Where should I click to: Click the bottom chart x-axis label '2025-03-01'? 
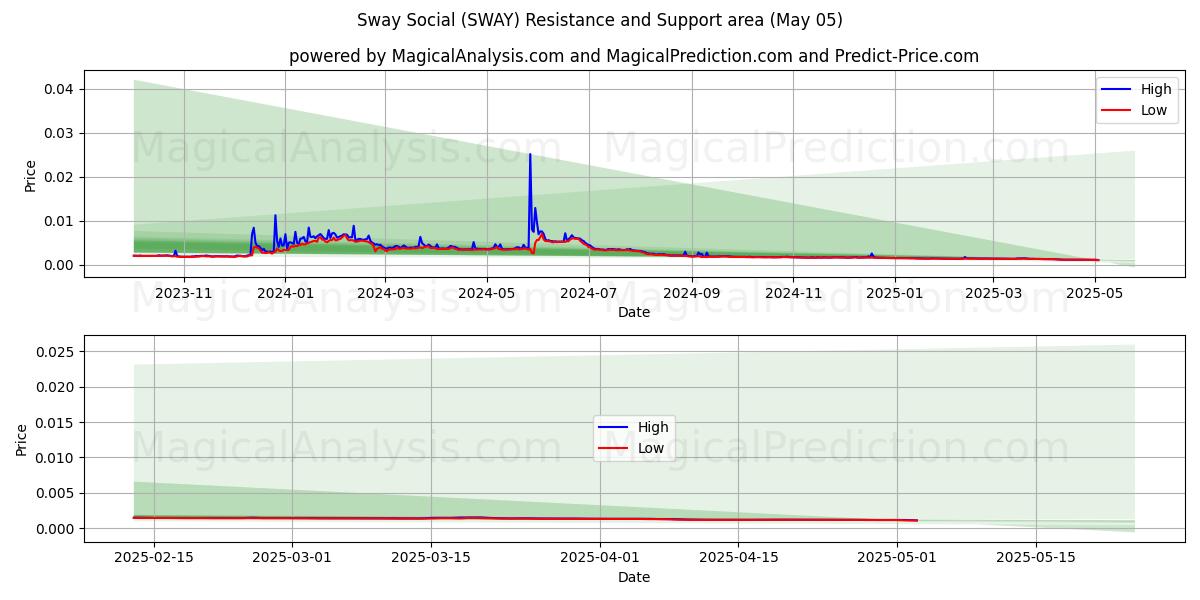click(292, 558)
